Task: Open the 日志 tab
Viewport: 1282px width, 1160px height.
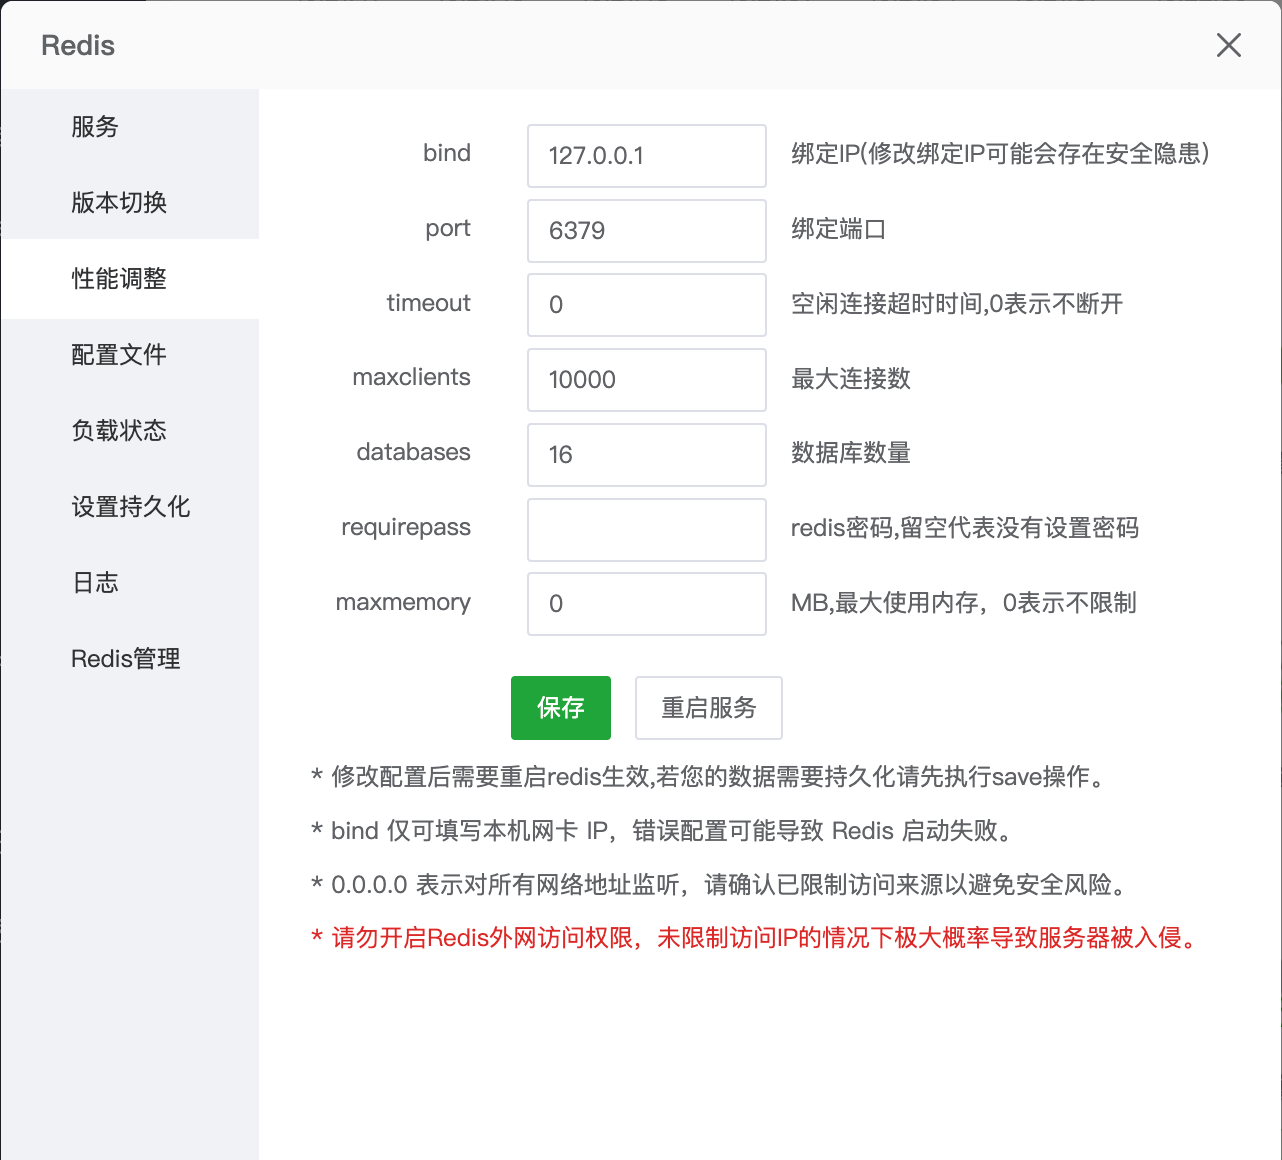Action: pyautogui.click(x=130, y=582)
